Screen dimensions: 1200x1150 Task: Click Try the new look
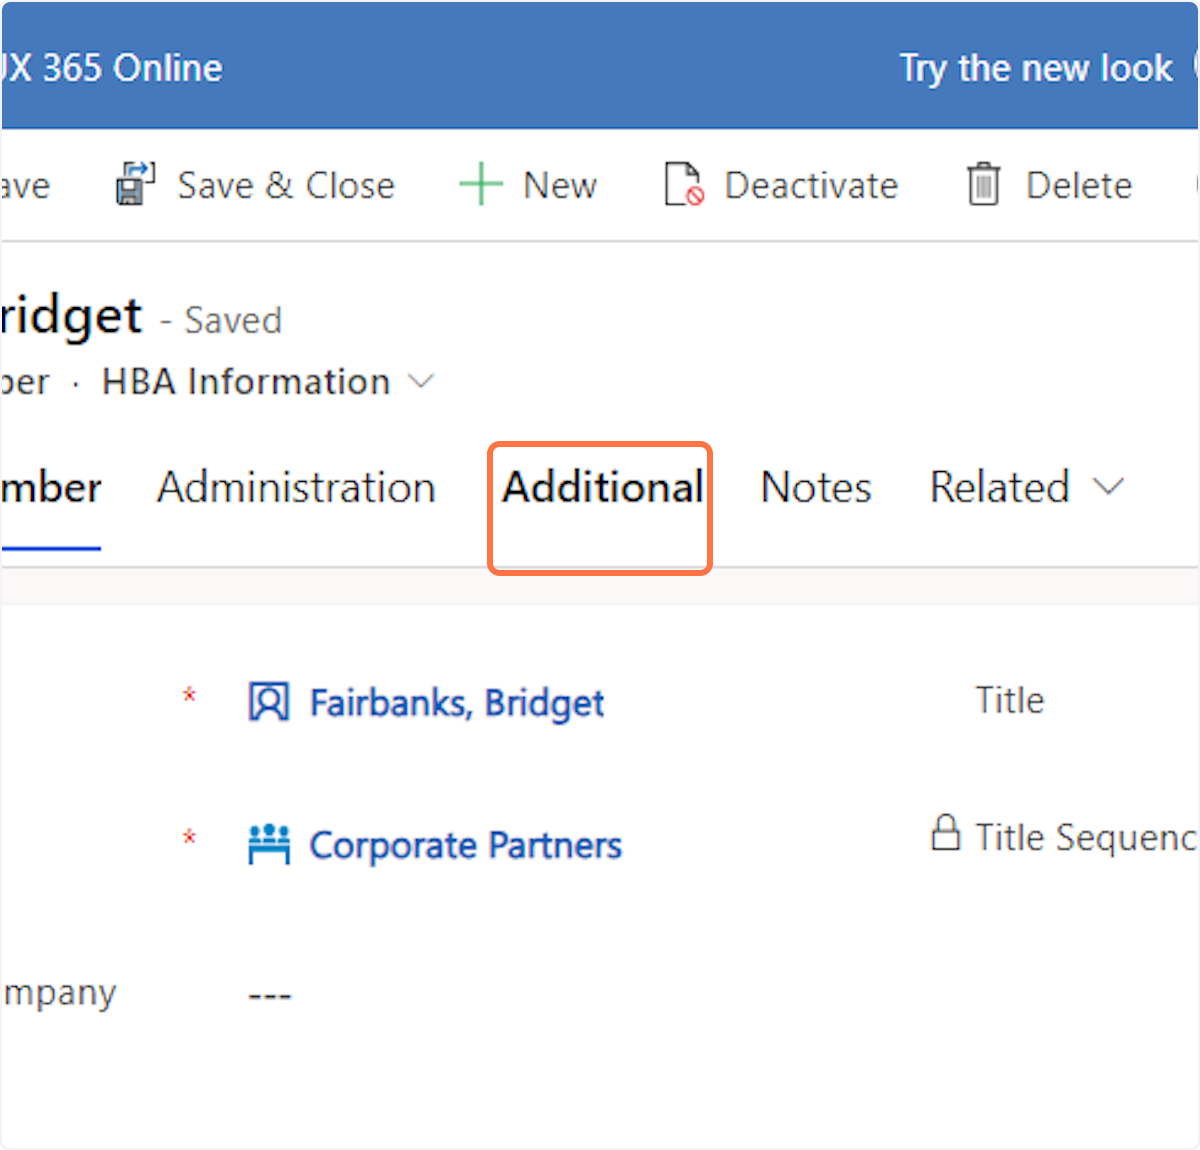[x=1036, y=68]
